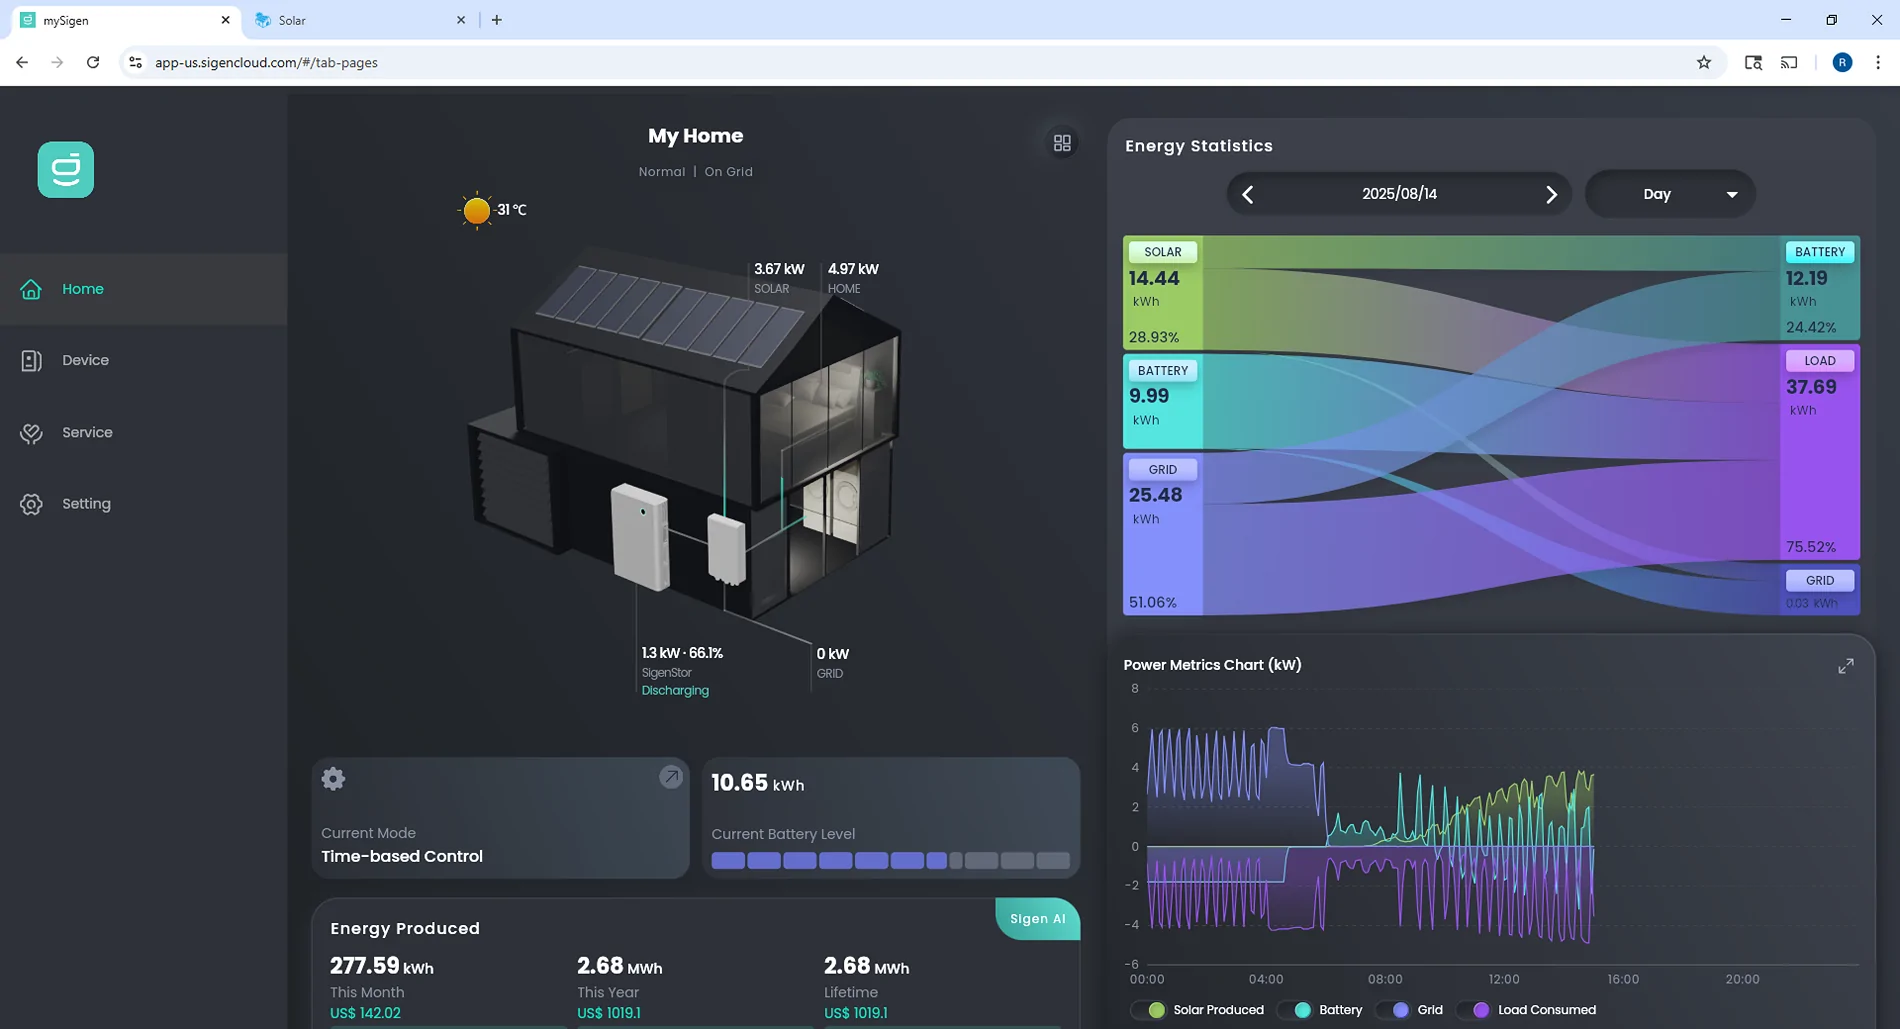Click the Sigen AI button

click(x=1037, y=919)
